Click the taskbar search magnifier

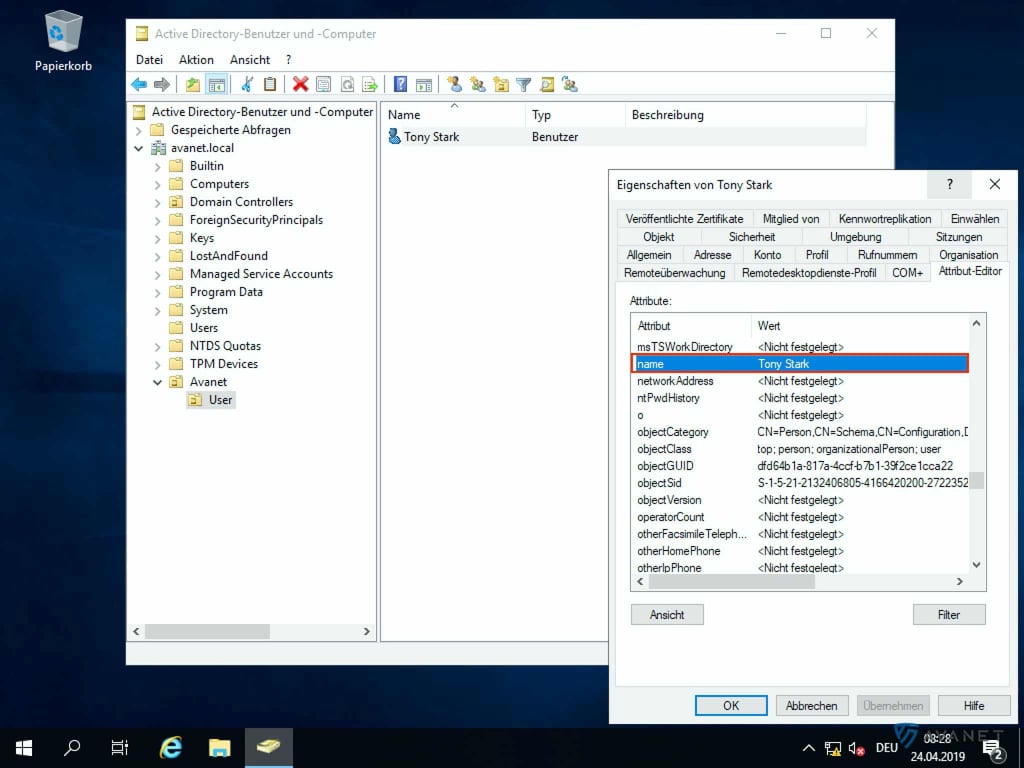coord(72,748)
